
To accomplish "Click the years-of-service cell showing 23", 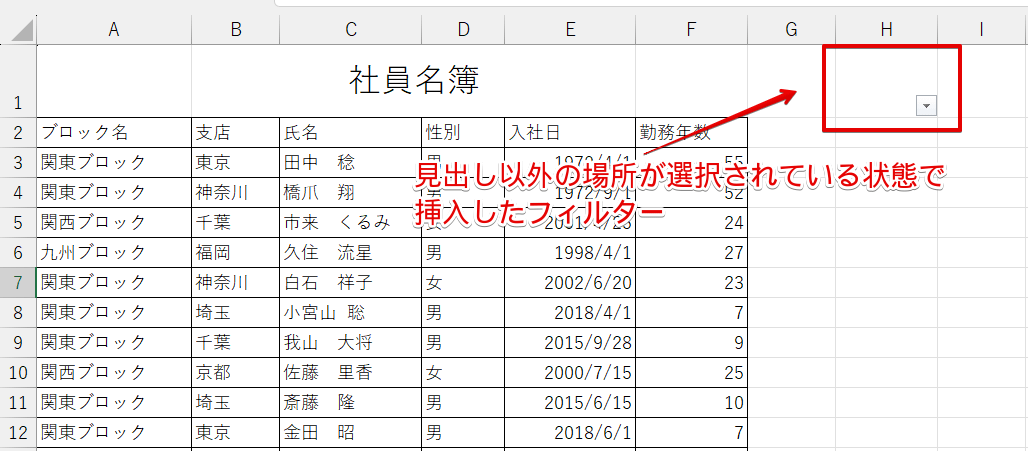I will 692,283.
